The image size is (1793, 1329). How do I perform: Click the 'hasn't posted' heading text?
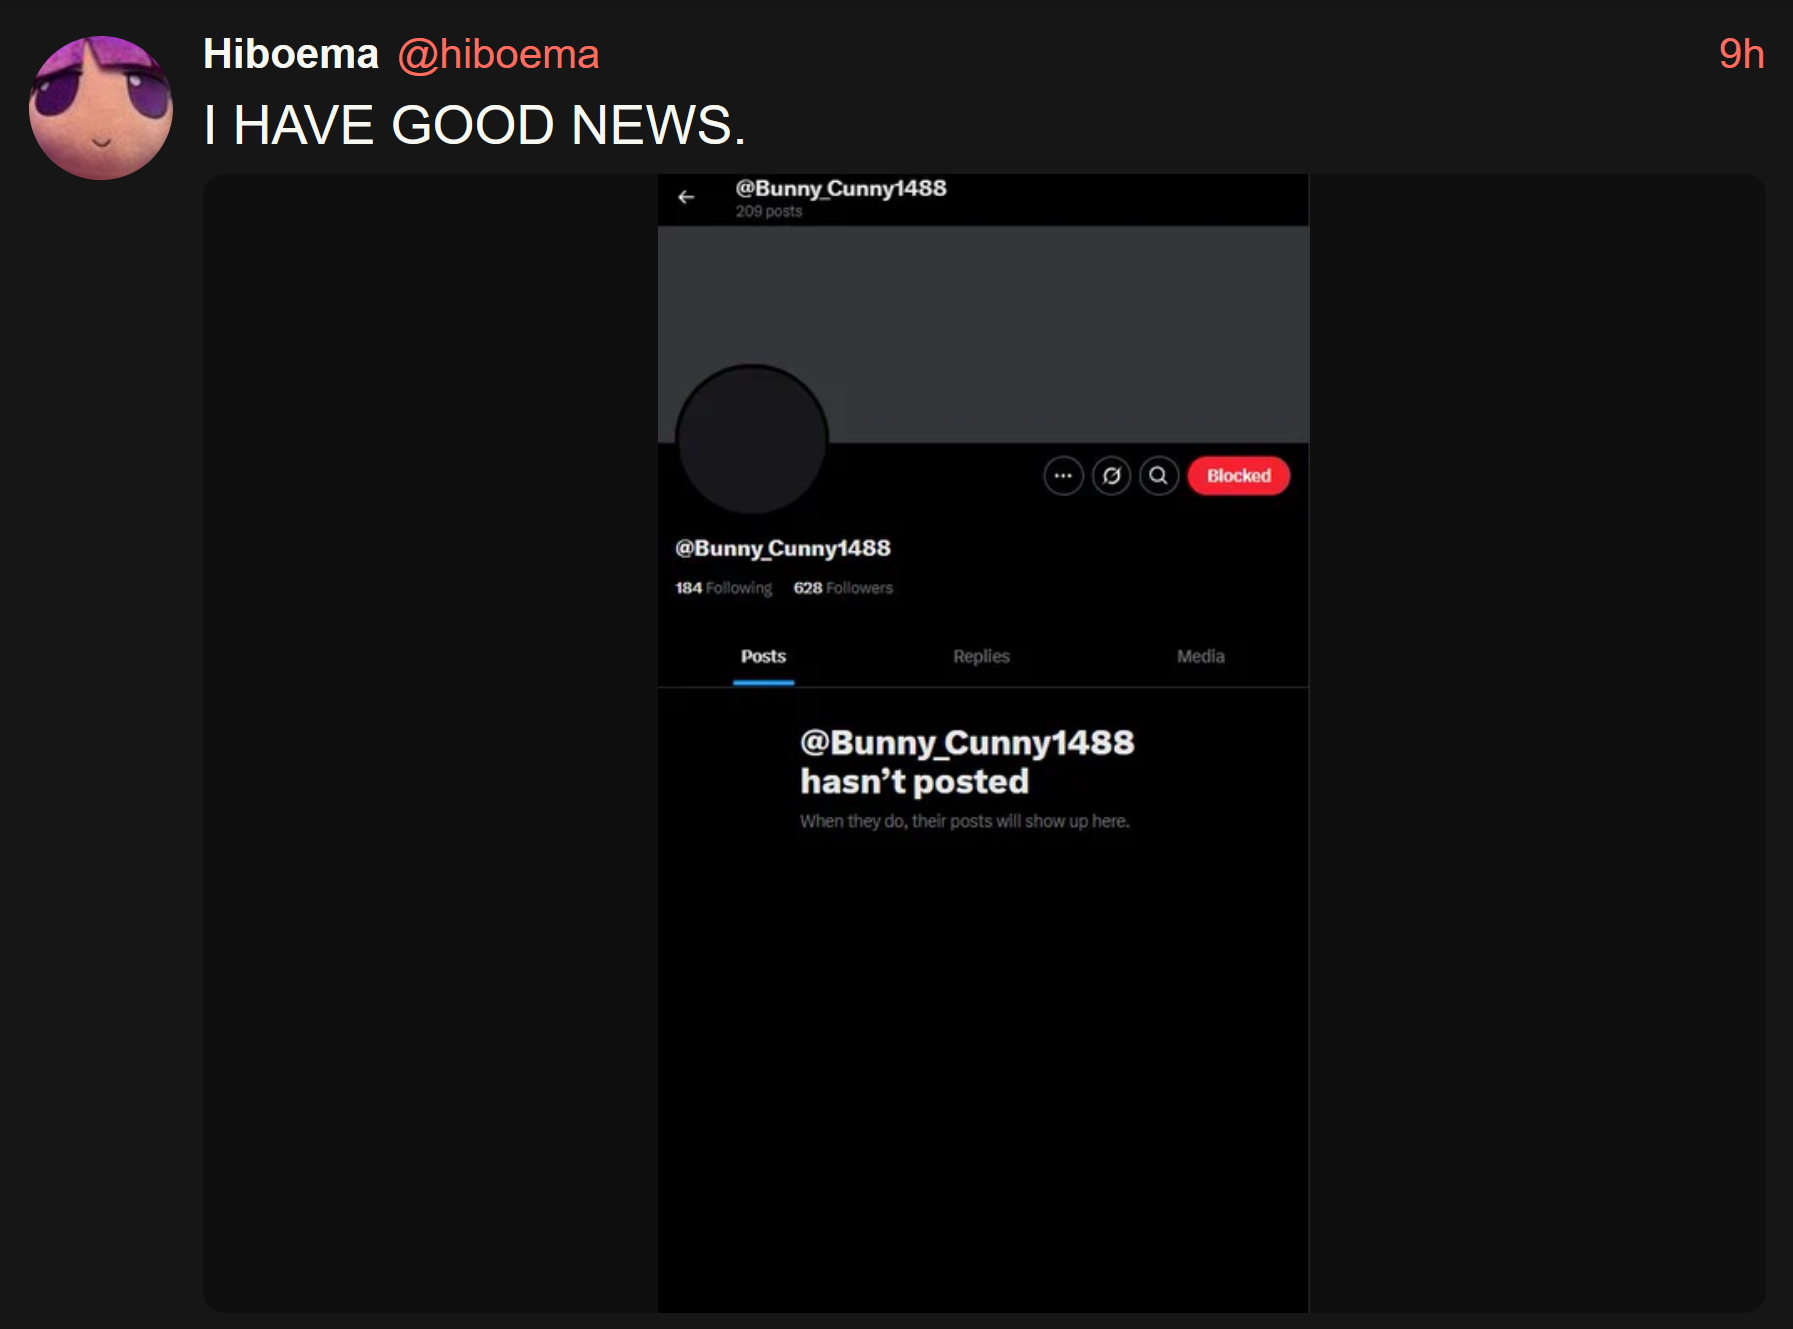[914, 781]
